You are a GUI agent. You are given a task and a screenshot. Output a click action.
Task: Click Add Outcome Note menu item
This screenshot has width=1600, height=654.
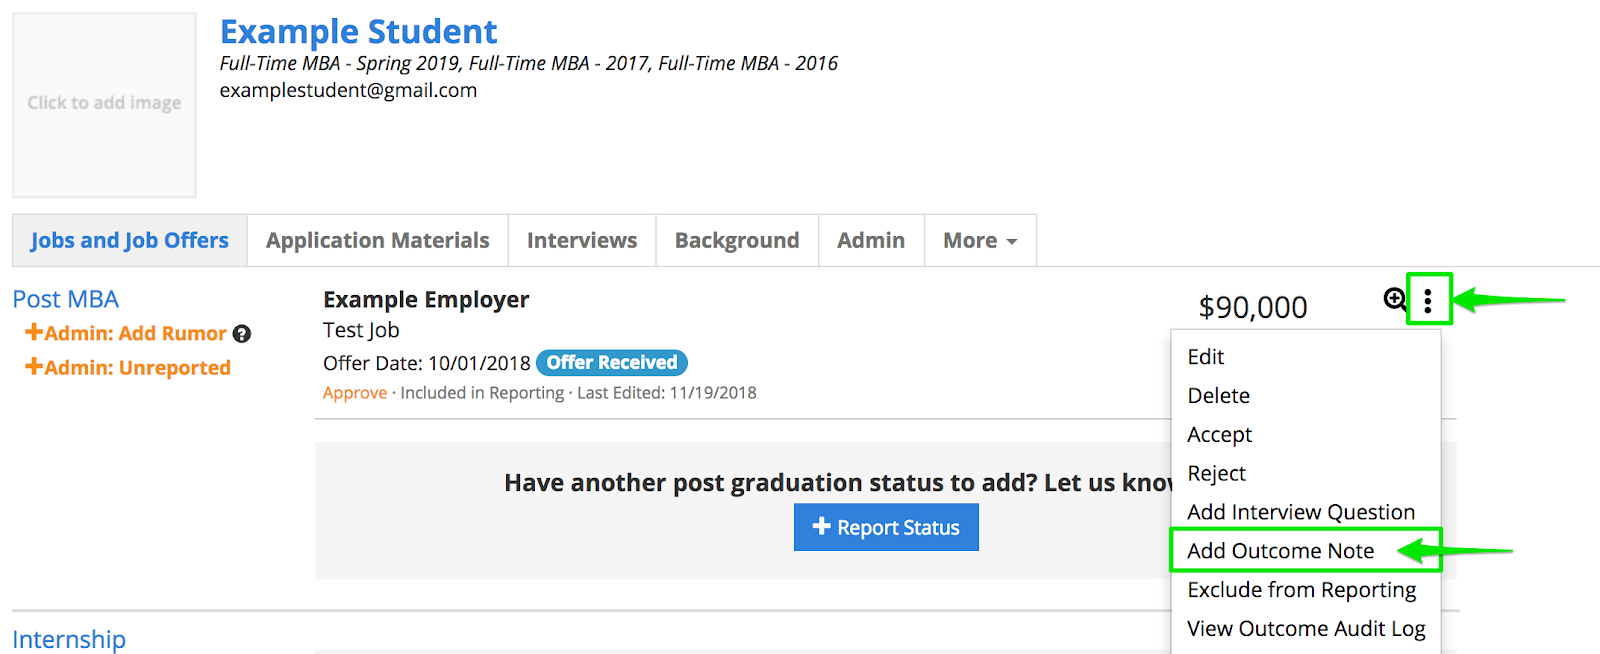(1280, 551)
